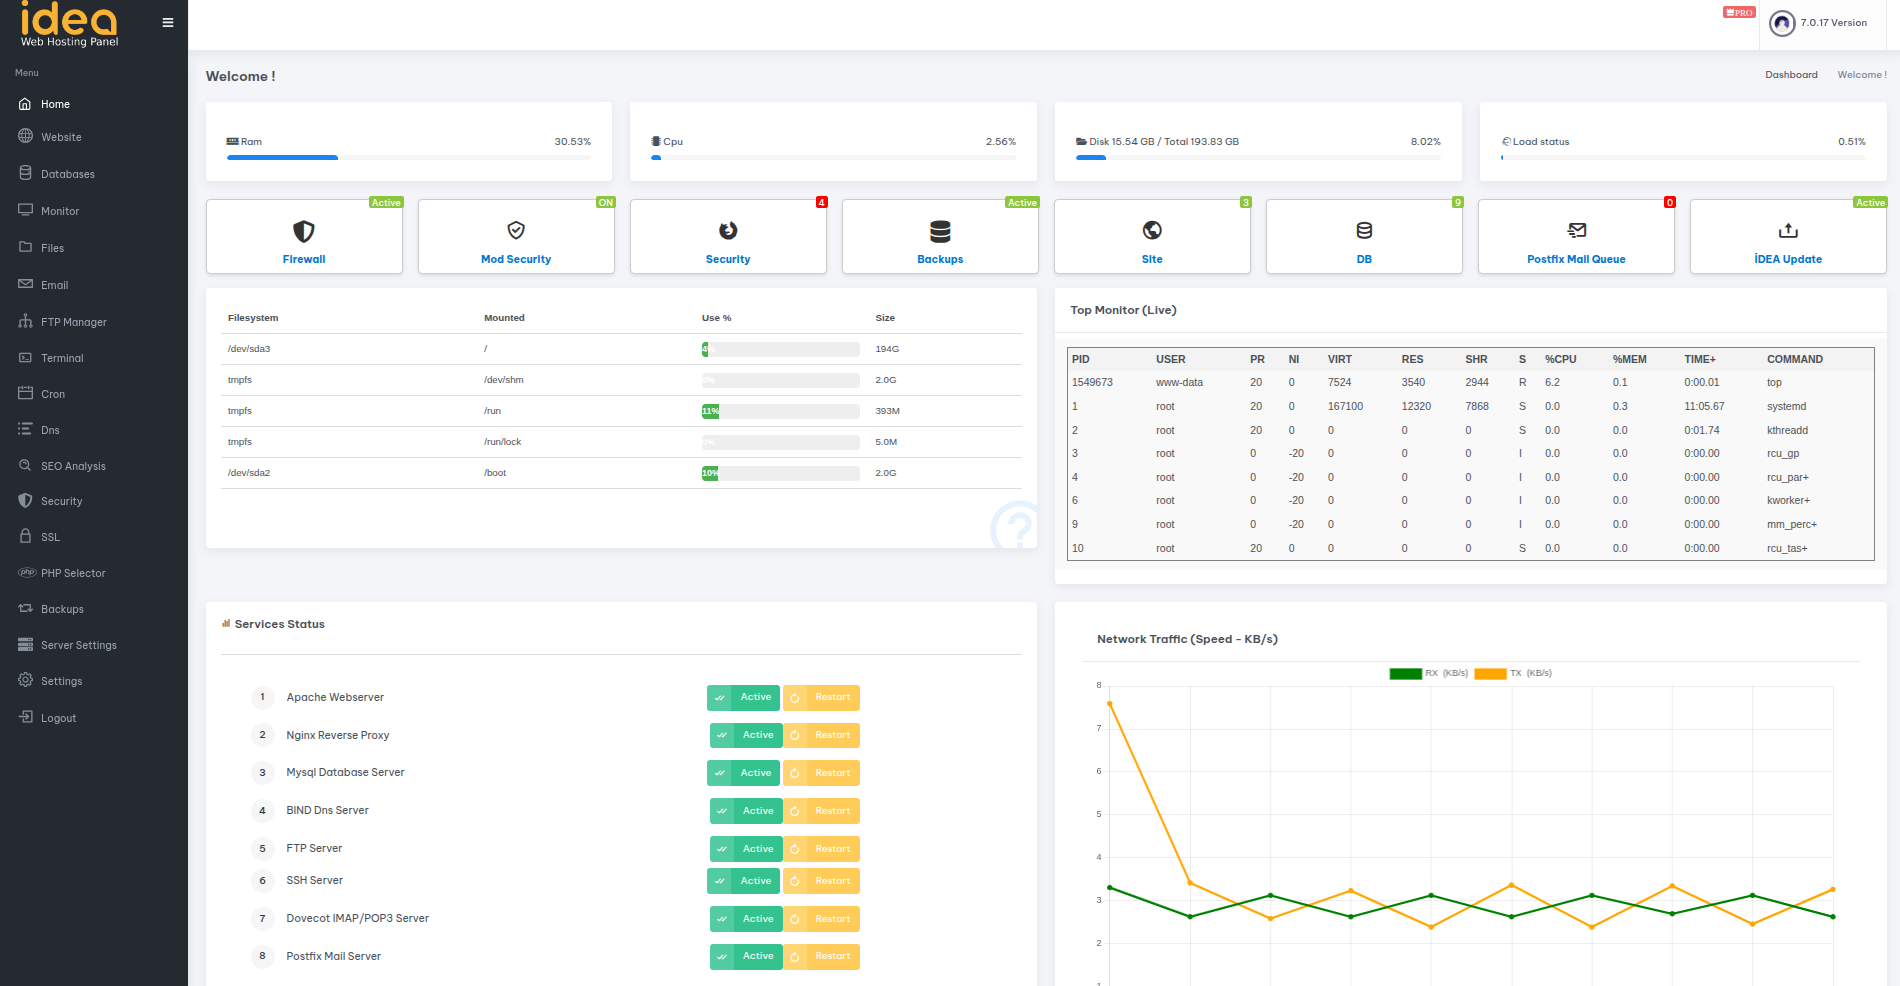The height and width of the screenshot is (986, 1900).
Task: Click the Mod Security shield icon
Action: (516, 231)
